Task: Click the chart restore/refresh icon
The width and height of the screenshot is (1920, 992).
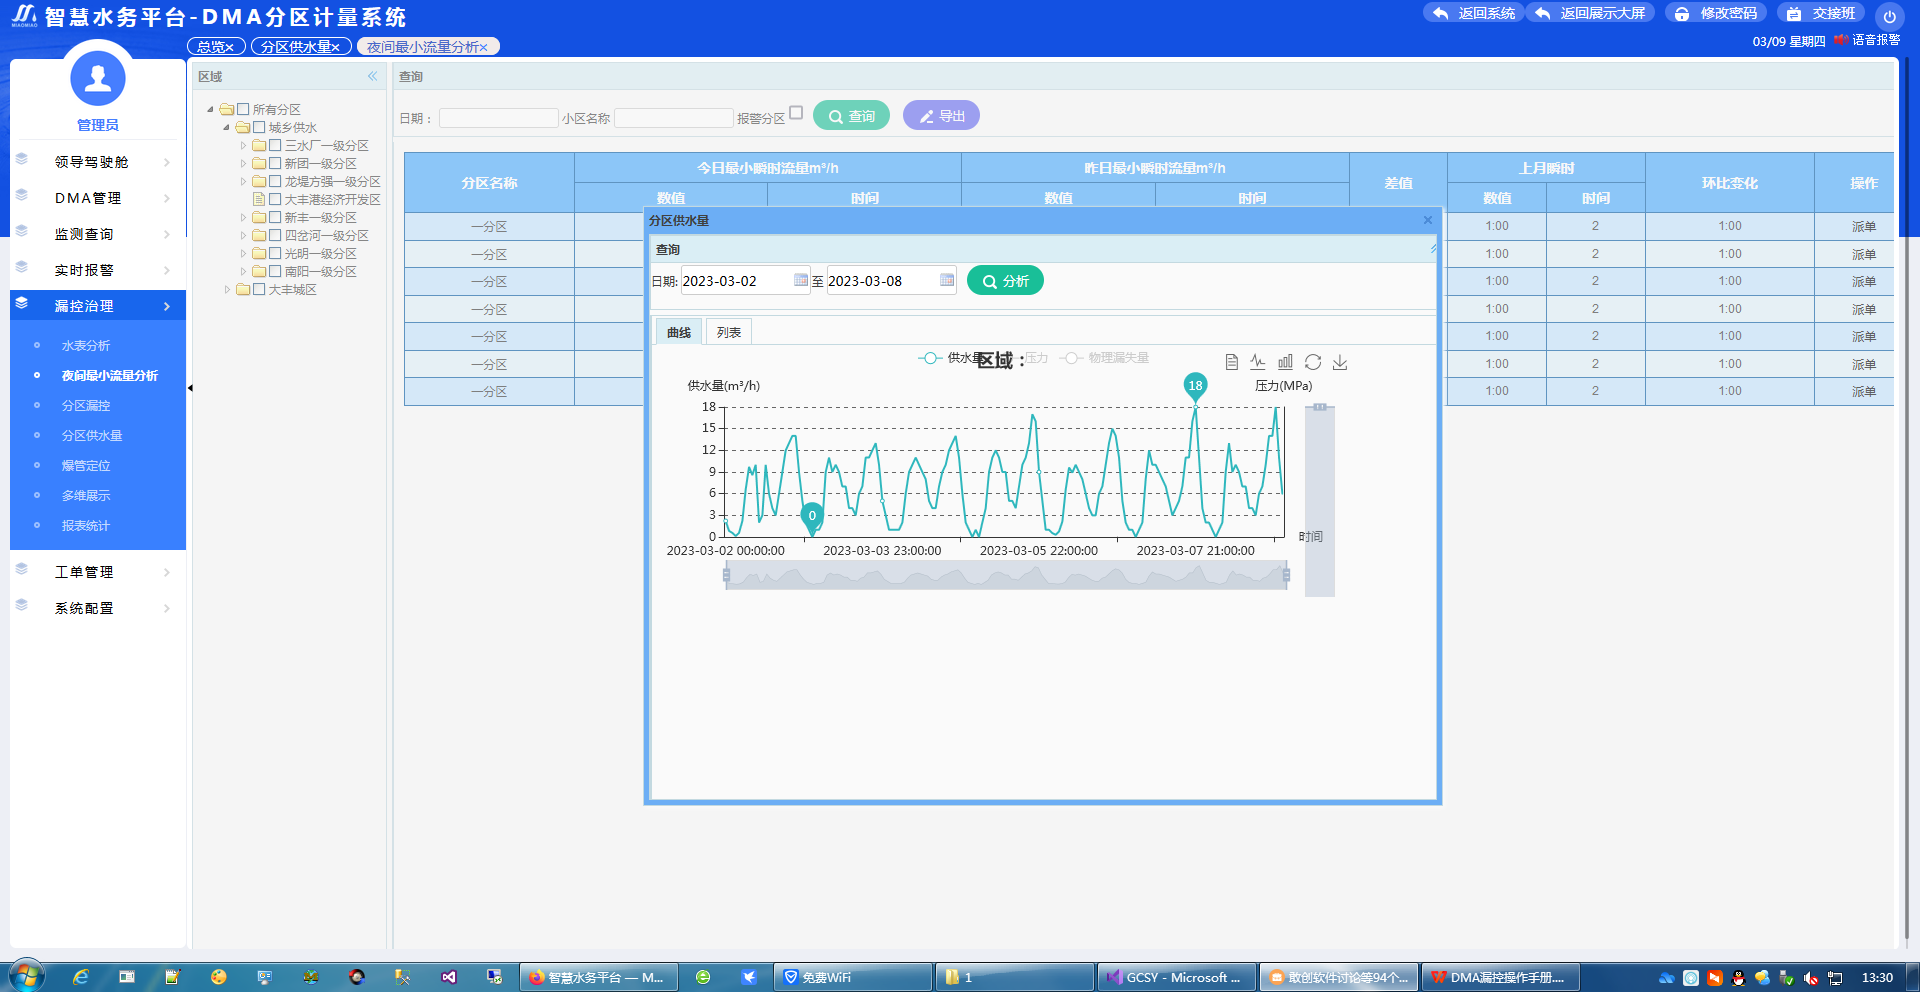Action: 1313,362
